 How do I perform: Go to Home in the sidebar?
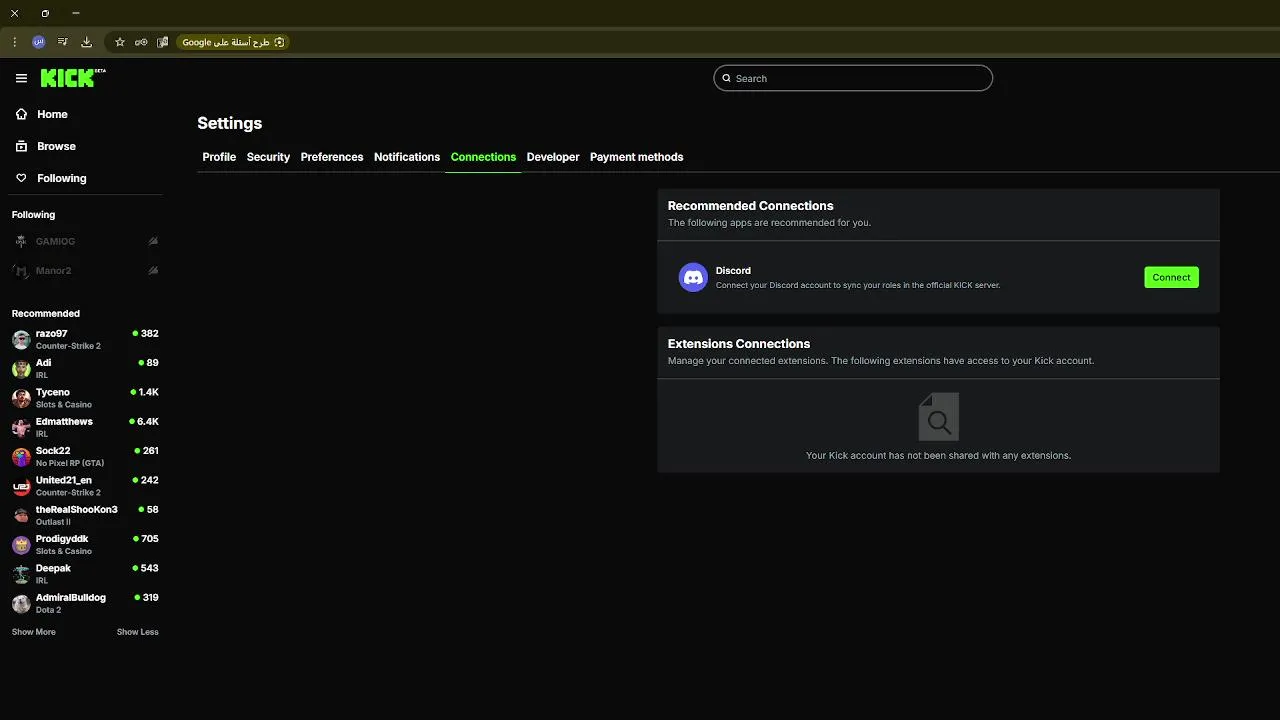pyautogui.click(x=53, y=114)
